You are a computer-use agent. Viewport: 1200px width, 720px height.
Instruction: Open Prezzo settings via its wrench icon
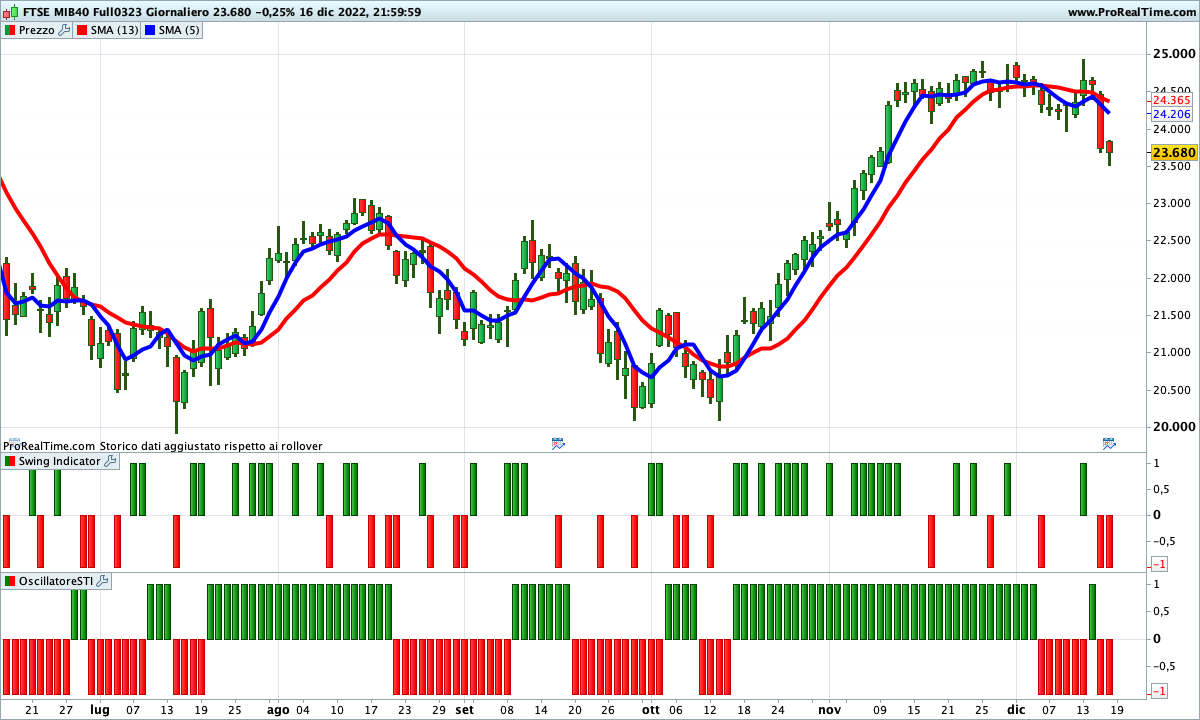pos(66,31)
